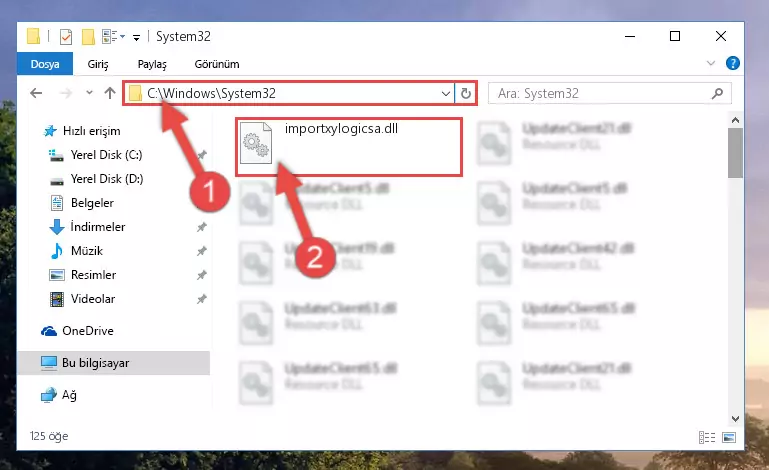
Task: Click the Properties checkmark icon in title bar
Action: [x=66, y=37]
